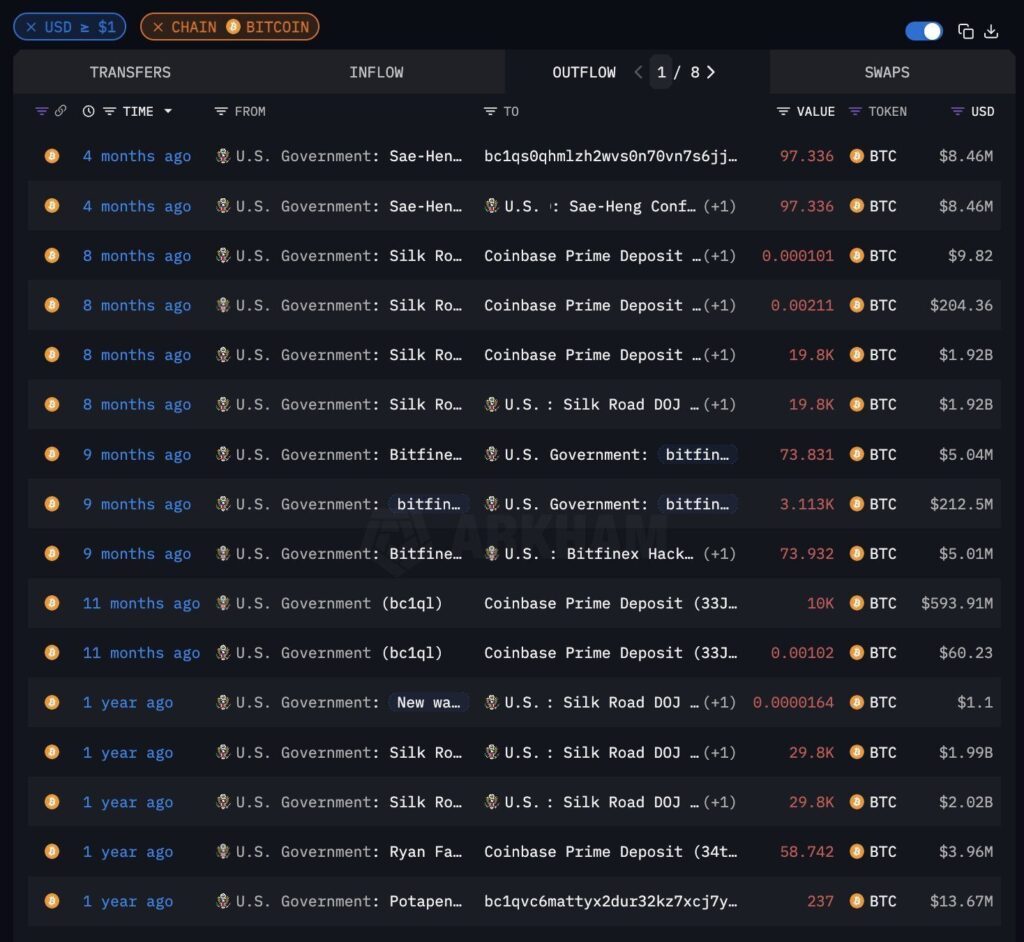The image size is (1024, 942).
Task: Switch to the INFLOW tab
Action: (377, 72)
